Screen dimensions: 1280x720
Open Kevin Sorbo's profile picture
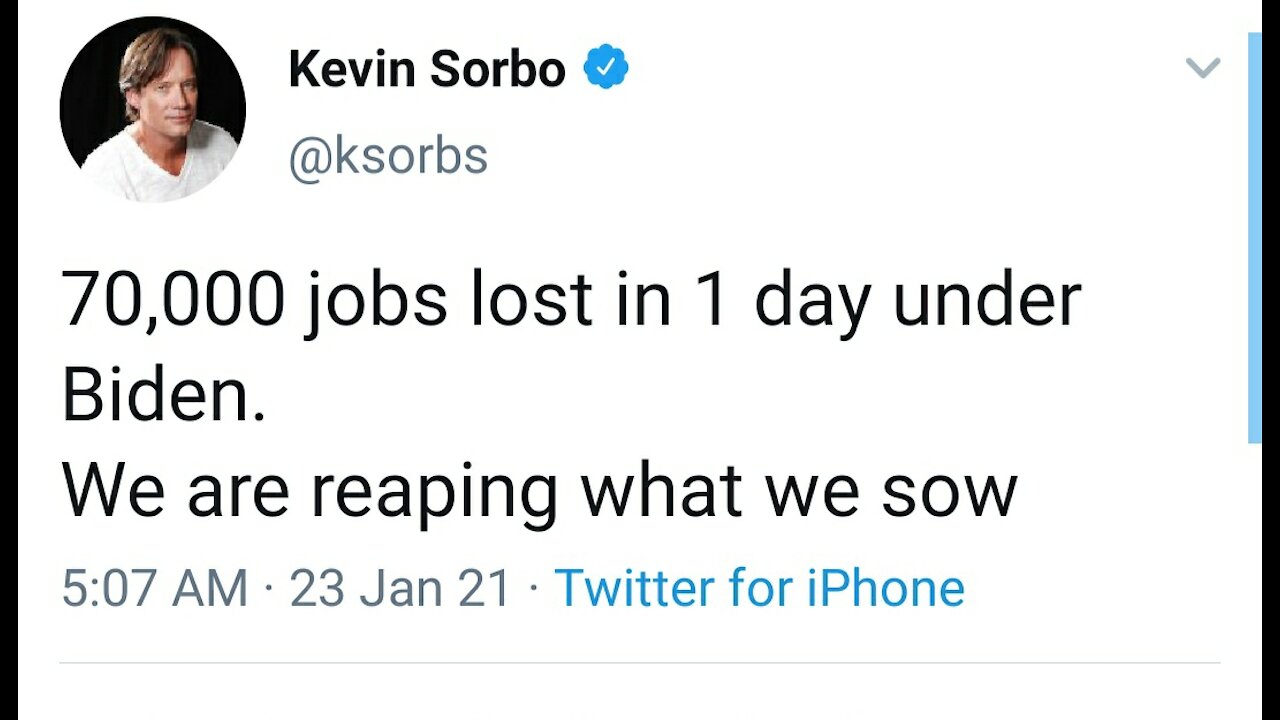click(x=152, y=108)
